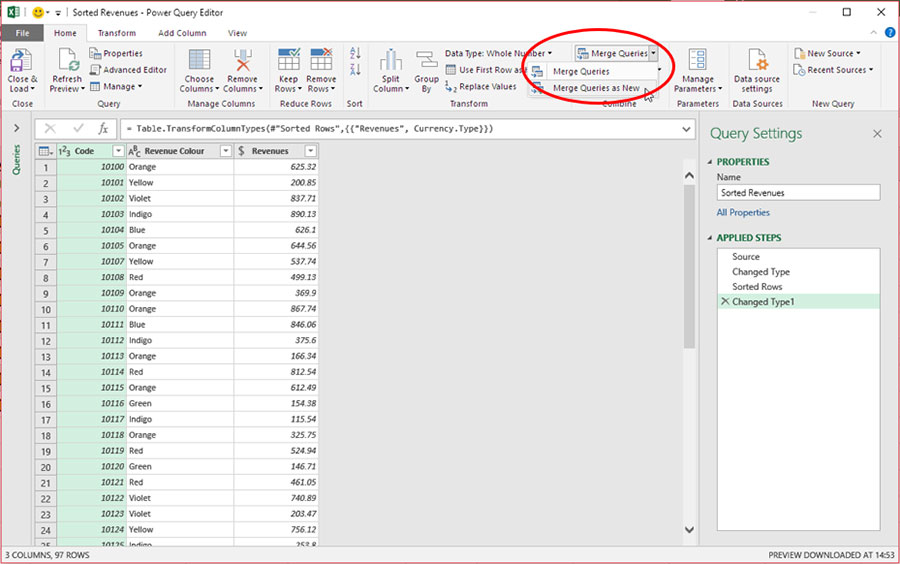900x564 pixels.
Task: Edit the query Name field
Action: [798, 193]
